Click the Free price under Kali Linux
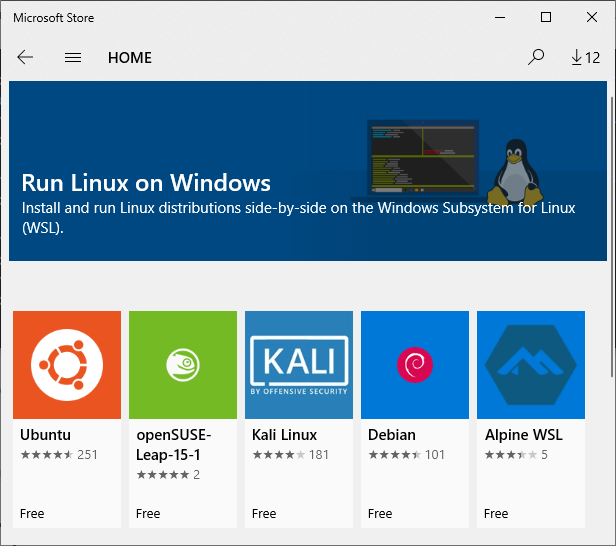This screenshot has width=616, height=546. (x=264, y=513)
